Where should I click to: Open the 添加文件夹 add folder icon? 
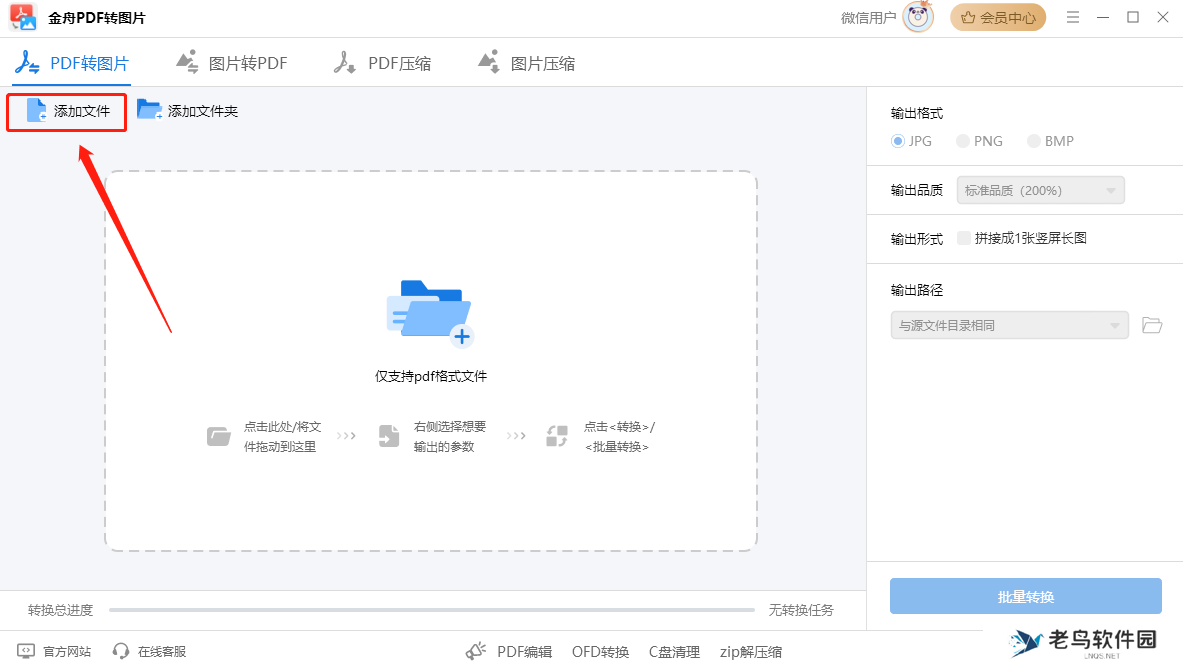pos(151,110)
